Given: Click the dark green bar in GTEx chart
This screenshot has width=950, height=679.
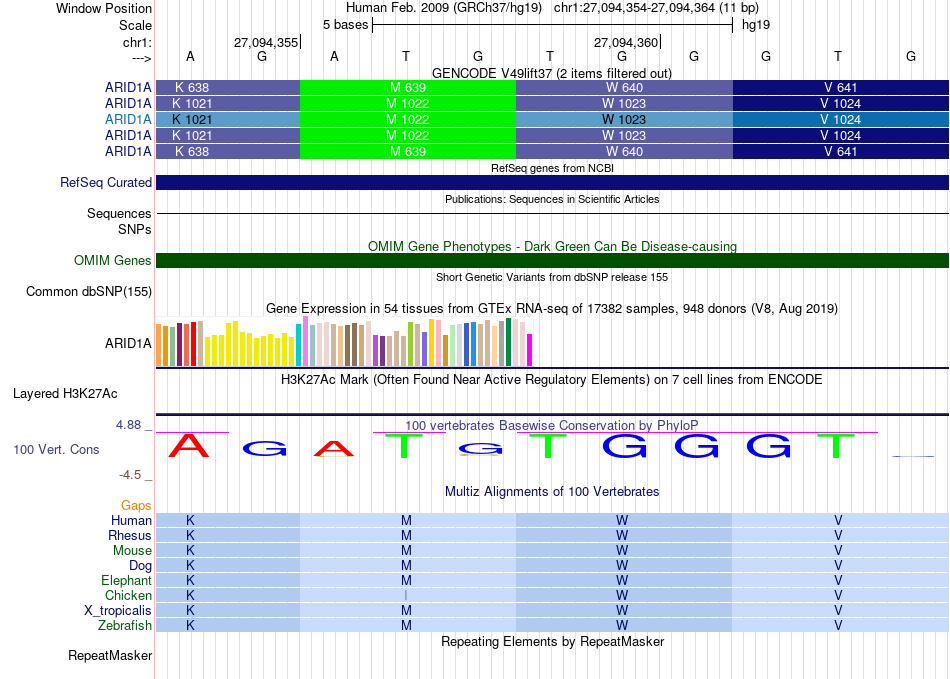Looking at the screenshot, I should [x=508, y=342].
